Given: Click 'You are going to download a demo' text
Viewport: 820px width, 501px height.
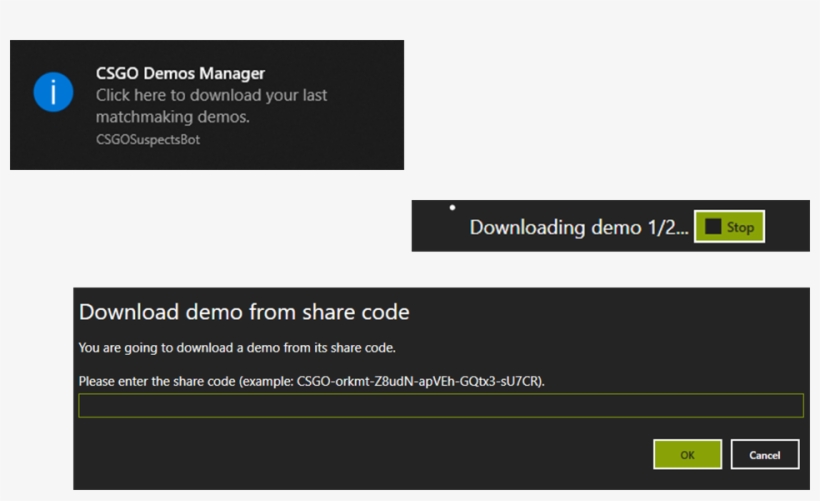Looking at the screenshot, I should tap(237, 348).
